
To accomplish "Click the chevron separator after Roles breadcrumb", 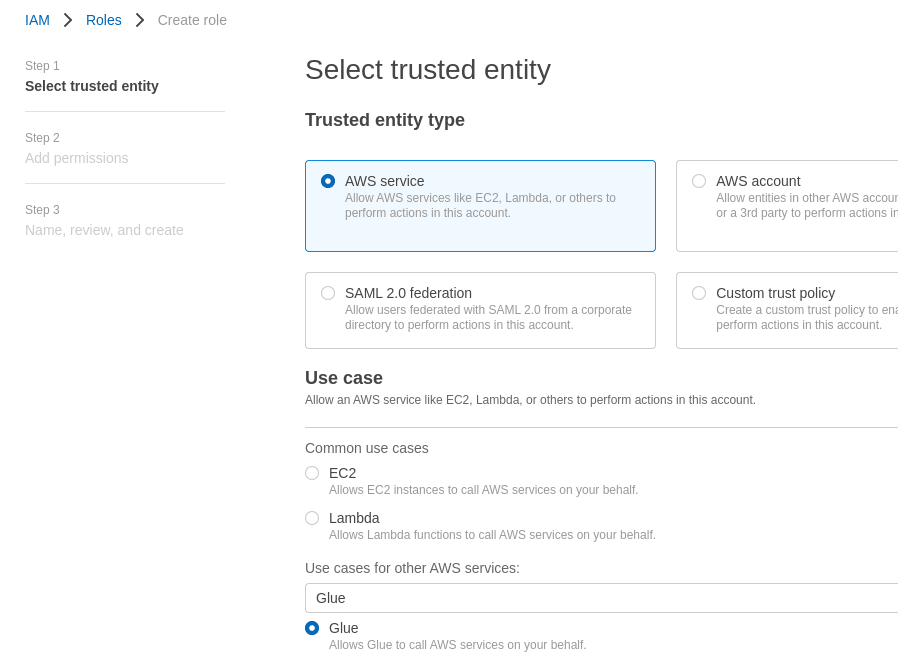I will 140,20.
